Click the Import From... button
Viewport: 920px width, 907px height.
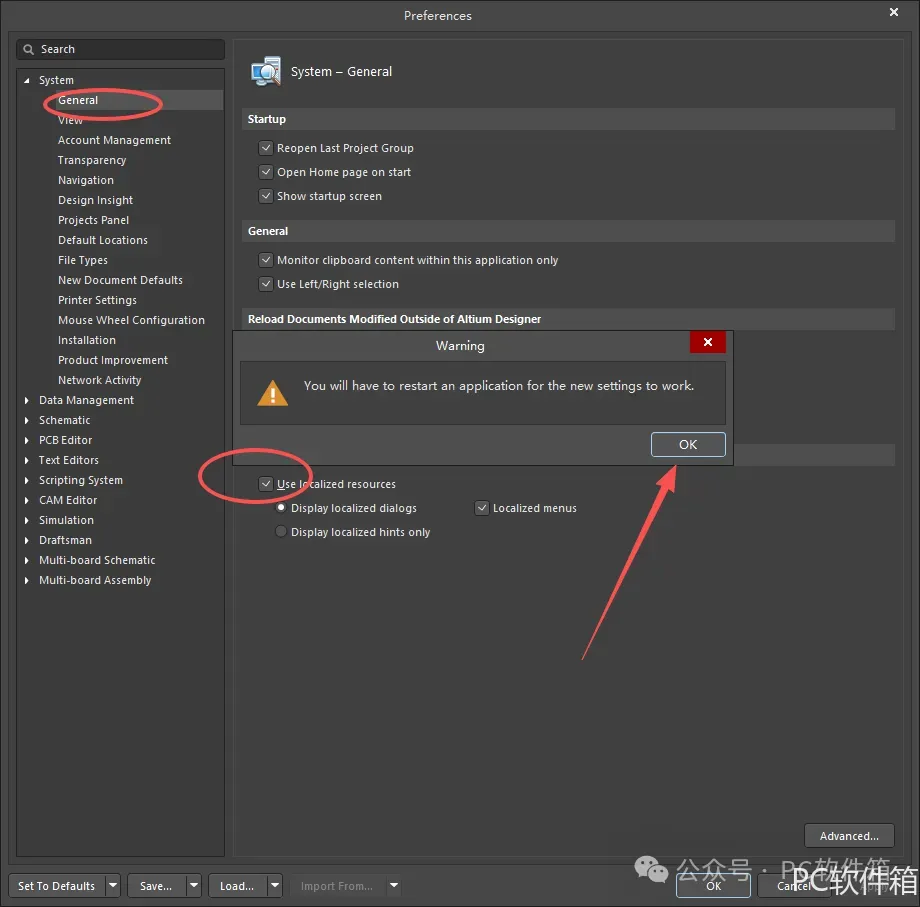click(x=337, y=886)
